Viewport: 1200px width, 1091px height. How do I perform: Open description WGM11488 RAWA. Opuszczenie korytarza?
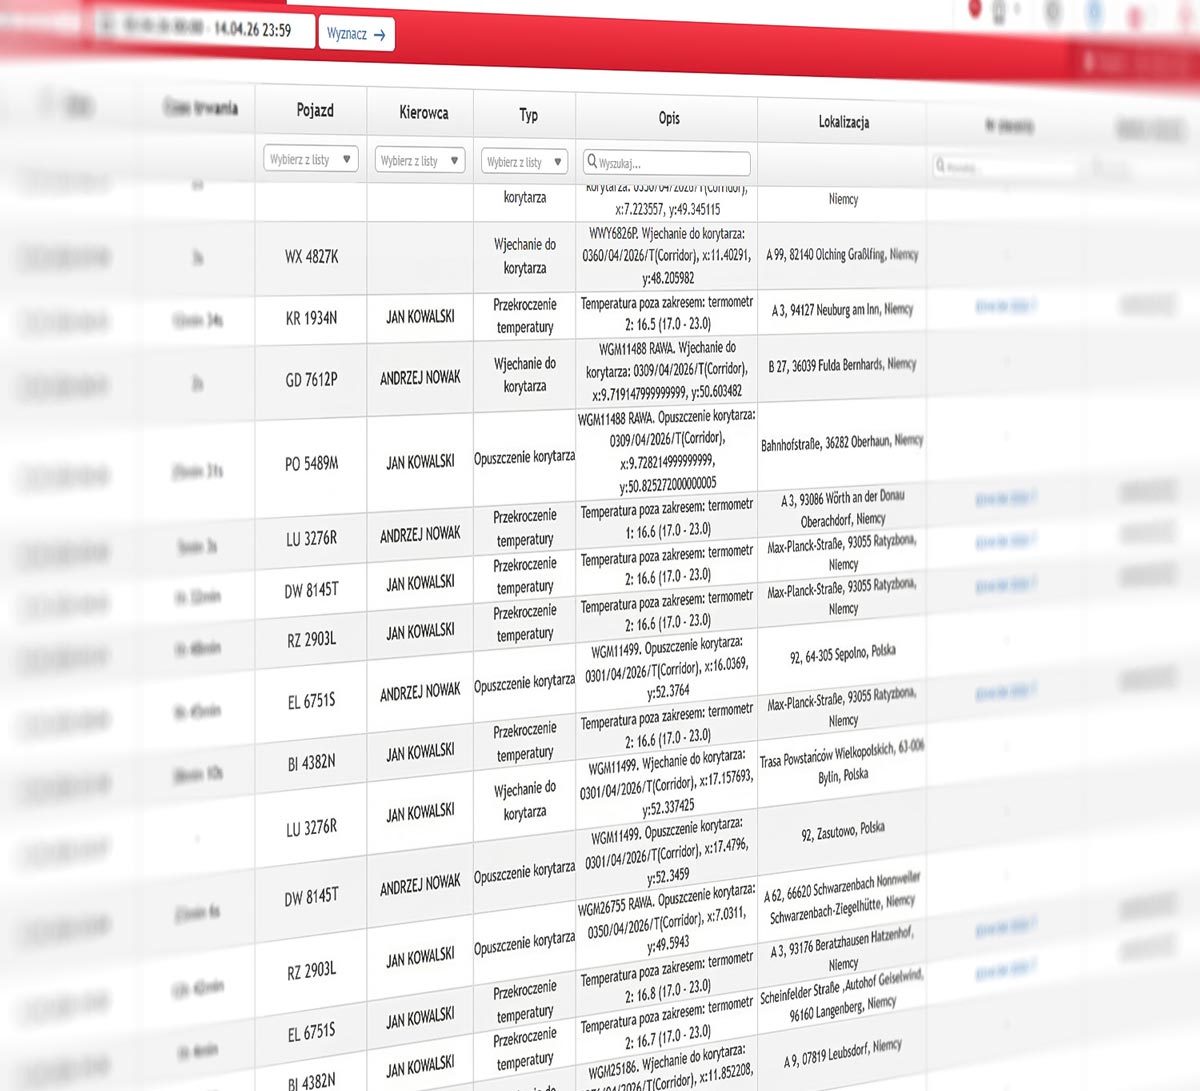click(x=667, y=450)
